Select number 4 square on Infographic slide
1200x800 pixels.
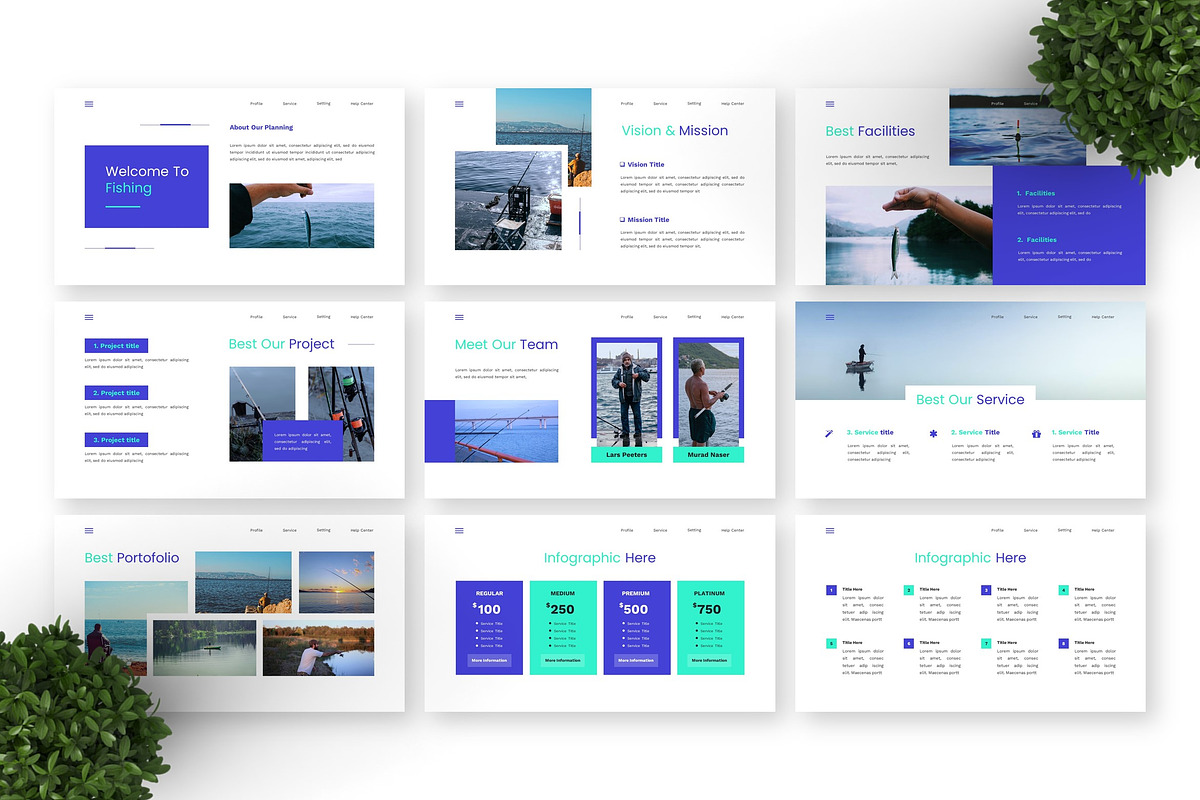point(1064,590)
